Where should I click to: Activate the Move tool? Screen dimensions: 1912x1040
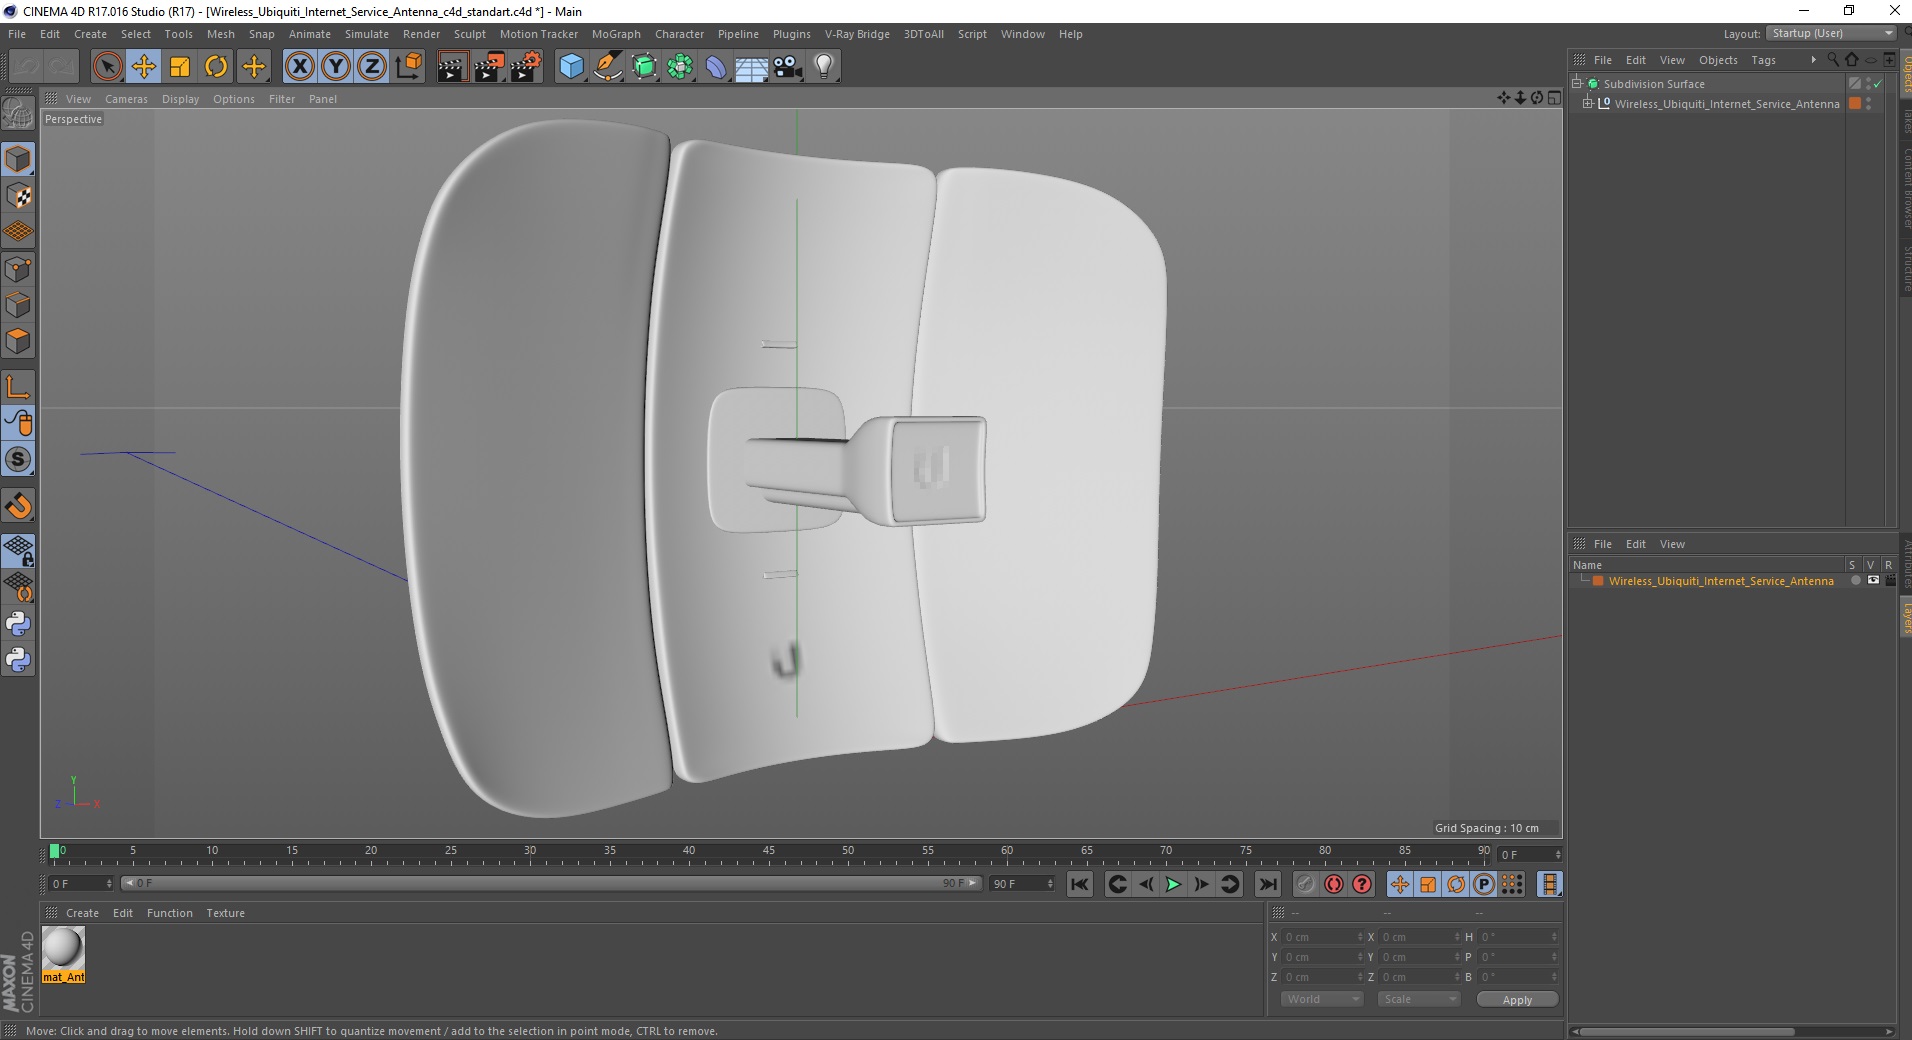pos(144,67)
